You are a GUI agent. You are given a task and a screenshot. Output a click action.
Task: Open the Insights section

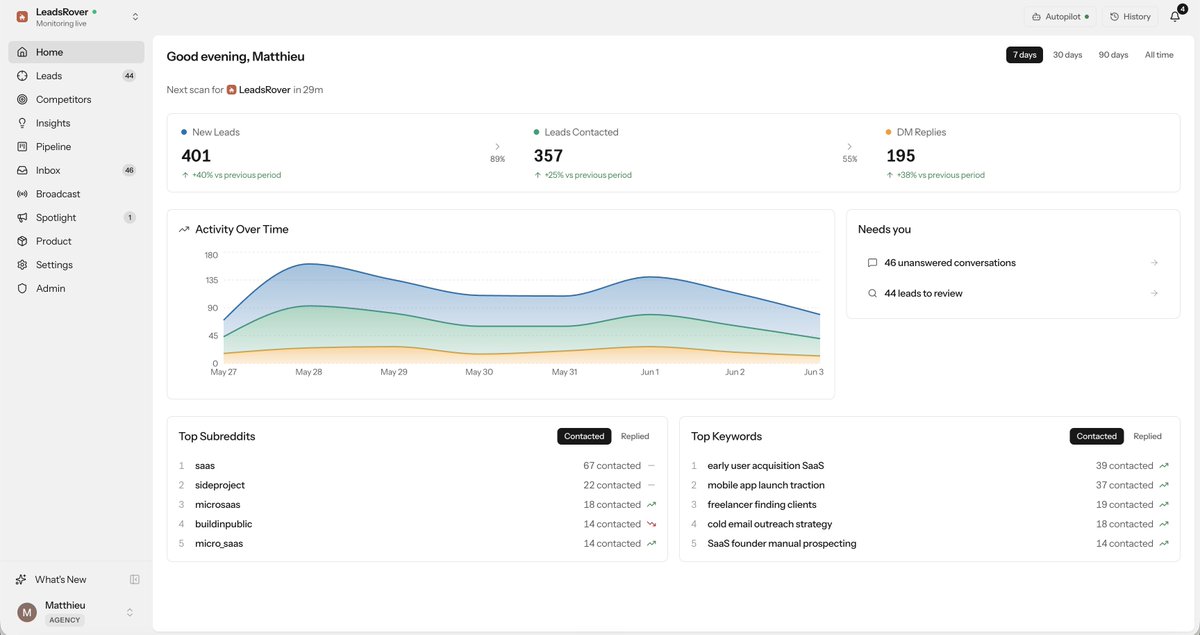[x=76, y=123]
